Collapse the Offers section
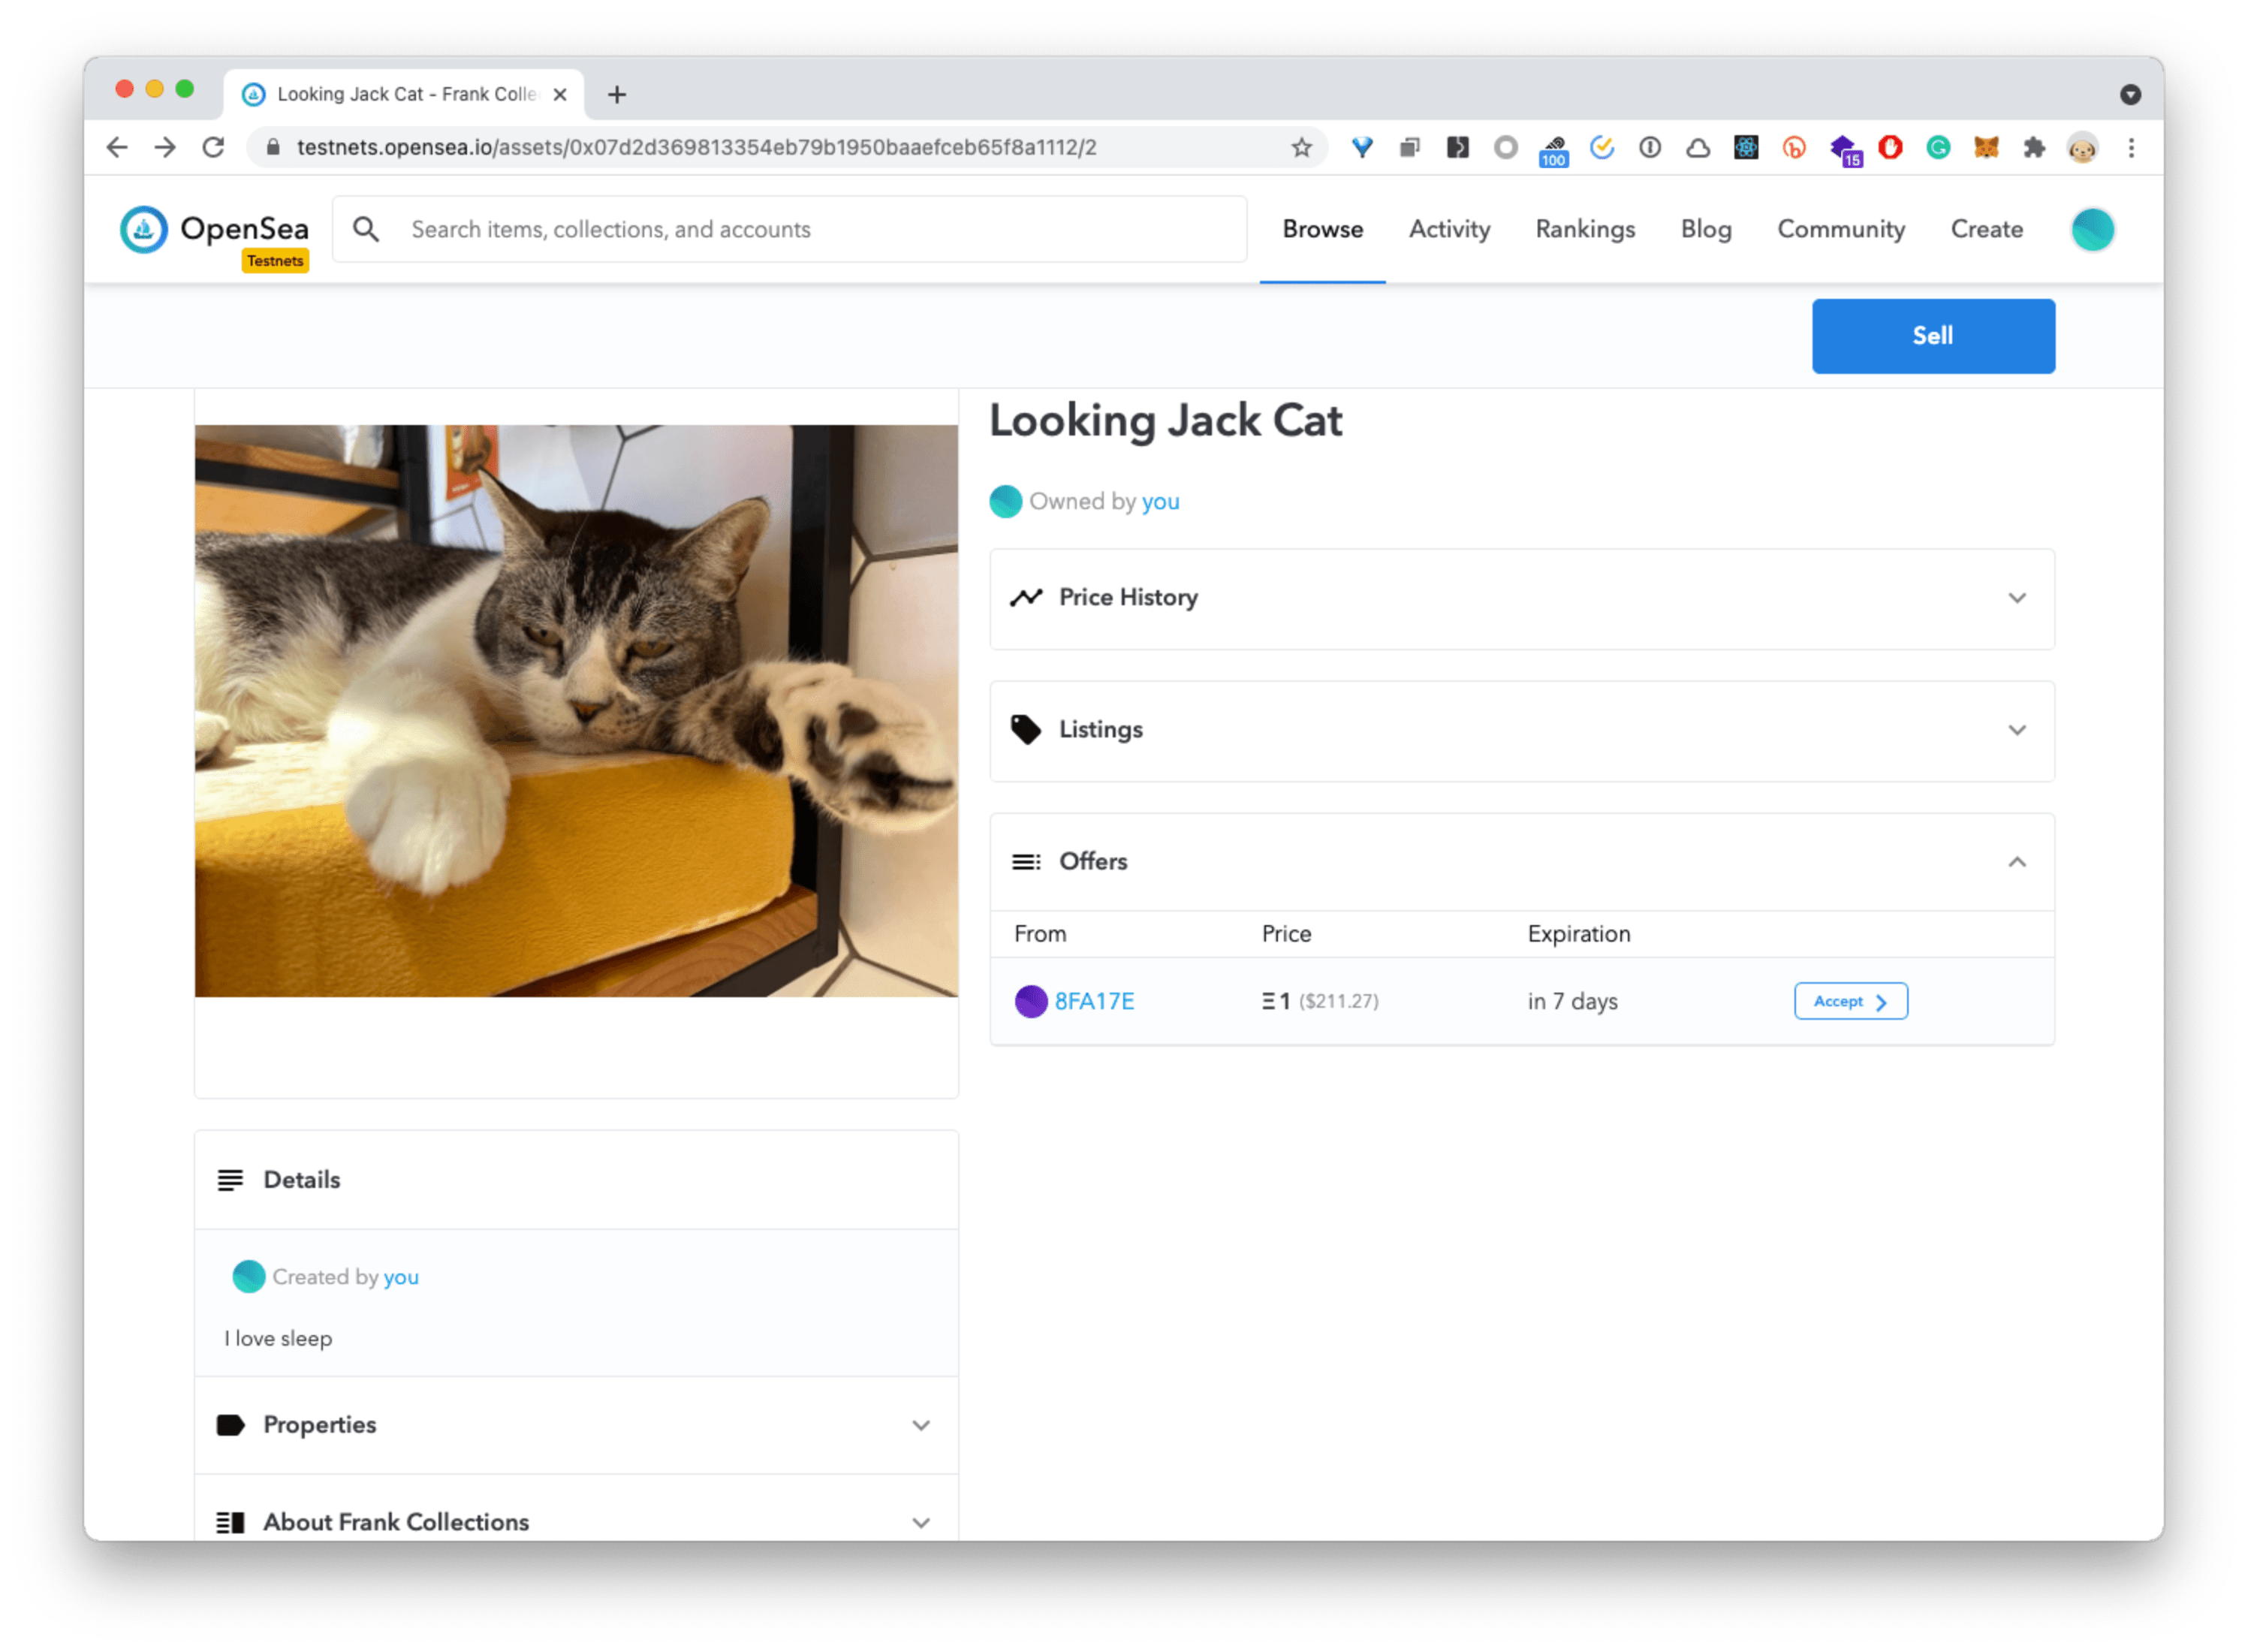The width and height of the screenshot is (2248, 1652). coord(2016,862)
